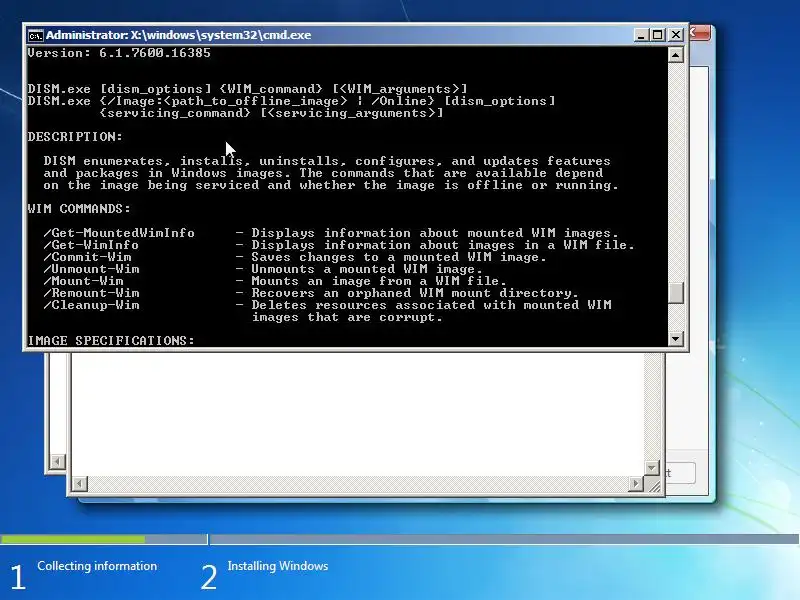Click the WIM COMMANDS: heading

79,209
